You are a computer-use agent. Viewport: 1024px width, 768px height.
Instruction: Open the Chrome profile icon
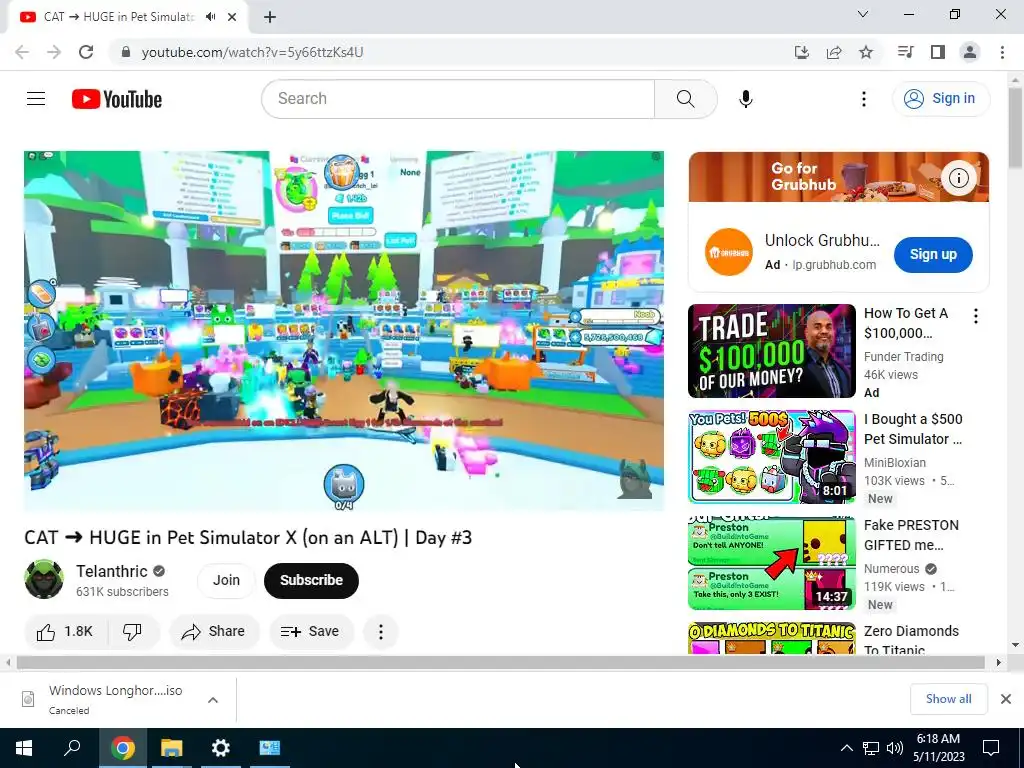(970, 52)
